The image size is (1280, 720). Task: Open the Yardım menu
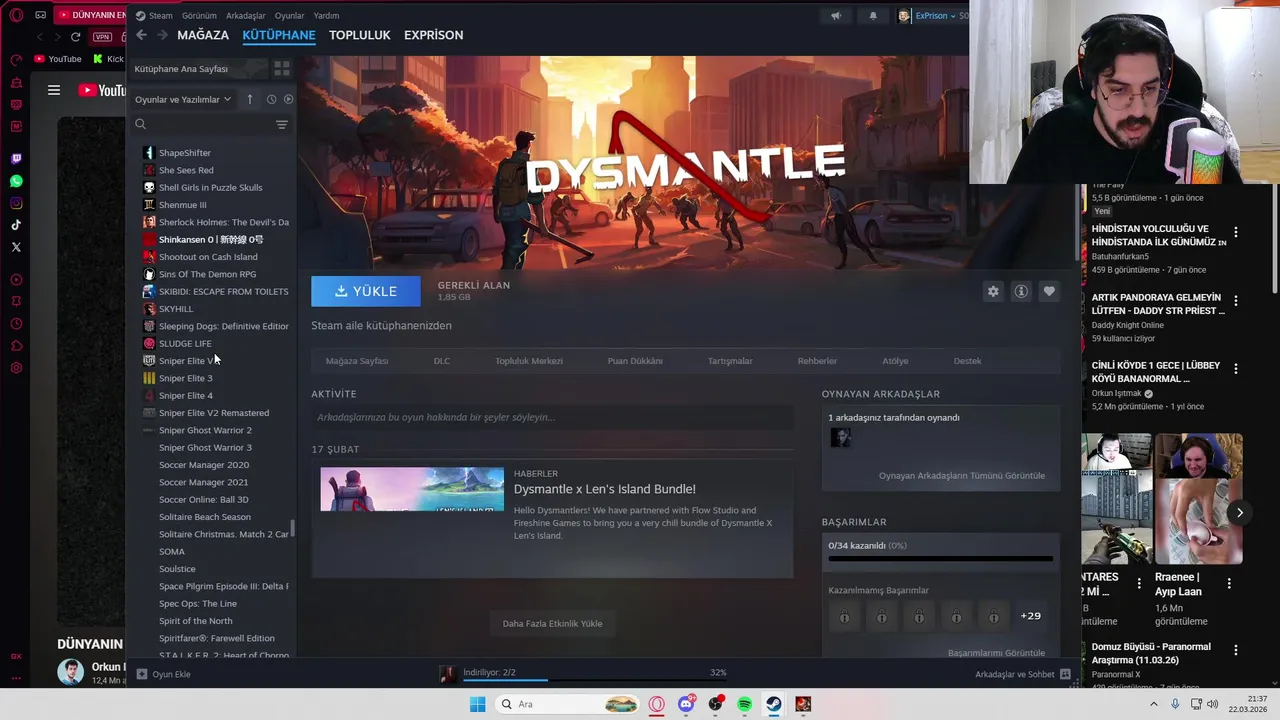click(x=326, y=16)
